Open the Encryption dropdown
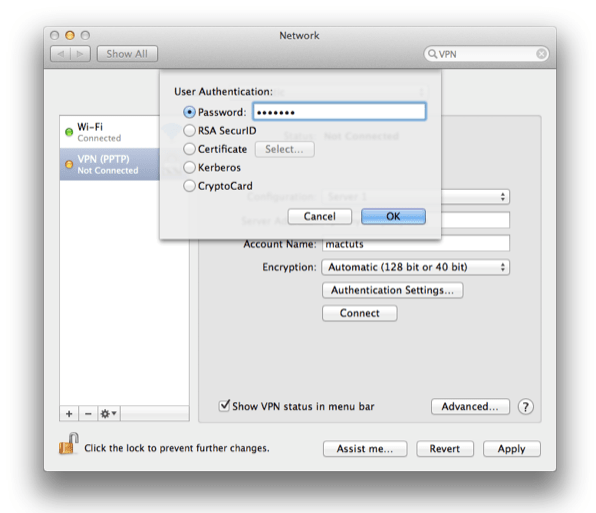 pyautogui.click(x=415, y=267)
